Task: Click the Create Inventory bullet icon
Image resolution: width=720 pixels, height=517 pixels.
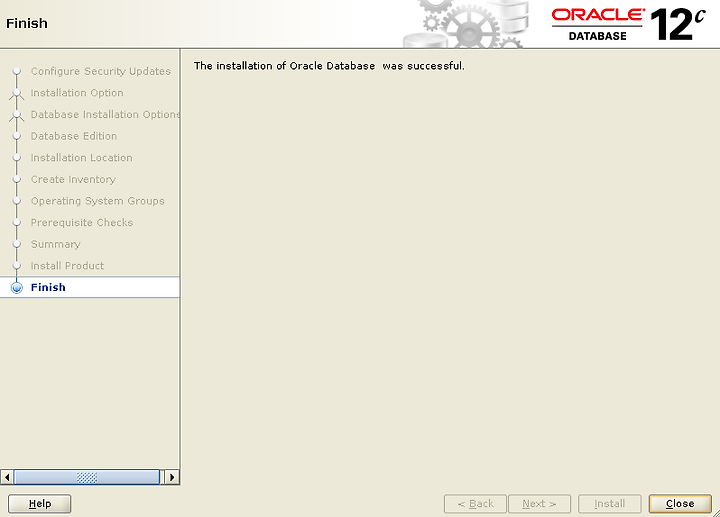Action: [17, 179]
